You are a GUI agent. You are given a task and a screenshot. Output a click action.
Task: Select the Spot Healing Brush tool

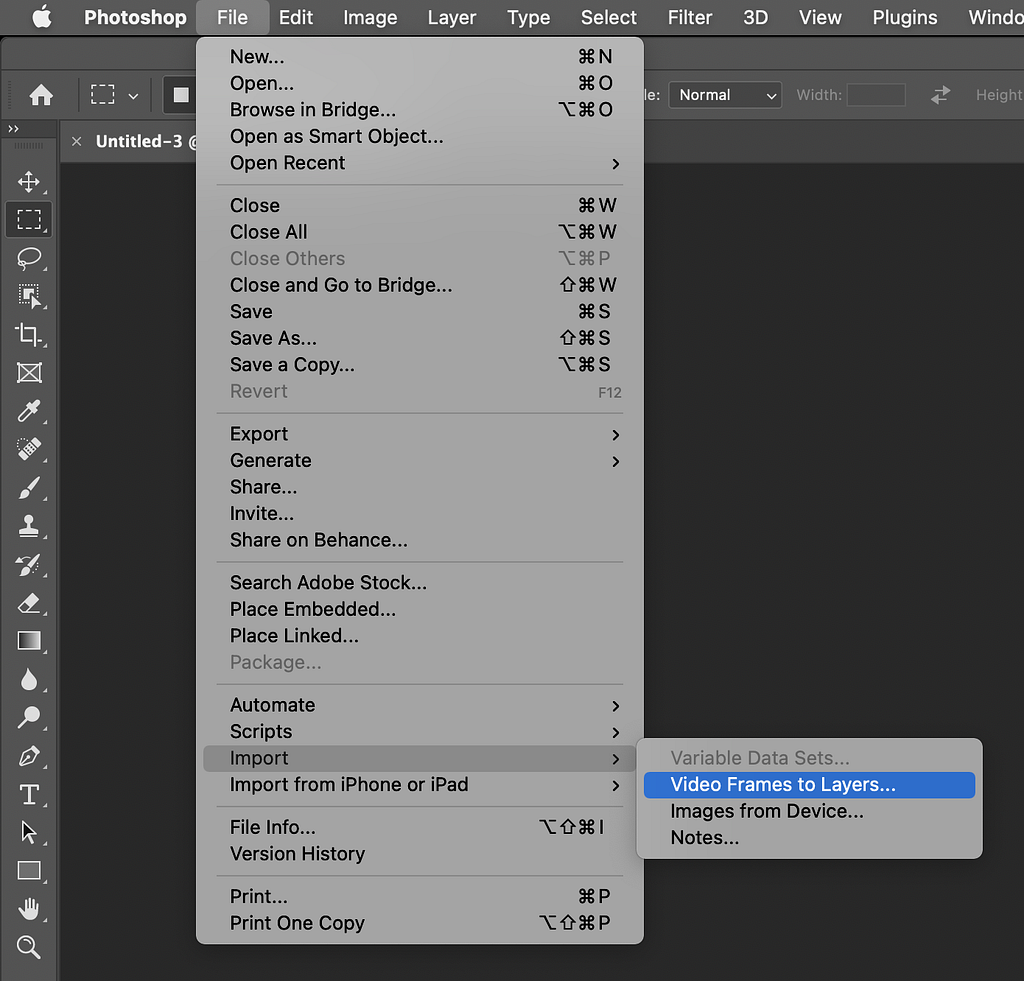click(29, 449)
